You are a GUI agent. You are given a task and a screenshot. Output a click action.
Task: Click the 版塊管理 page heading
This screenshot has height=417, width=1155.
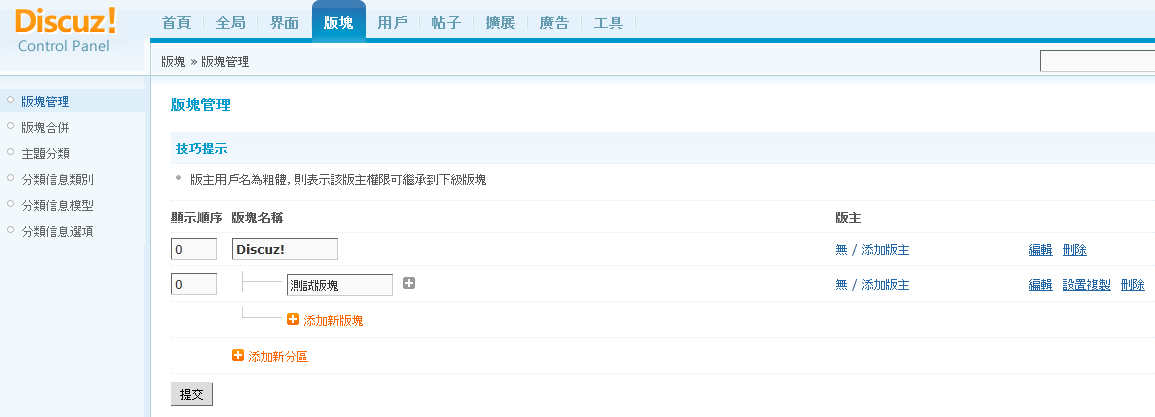(200, 105)
